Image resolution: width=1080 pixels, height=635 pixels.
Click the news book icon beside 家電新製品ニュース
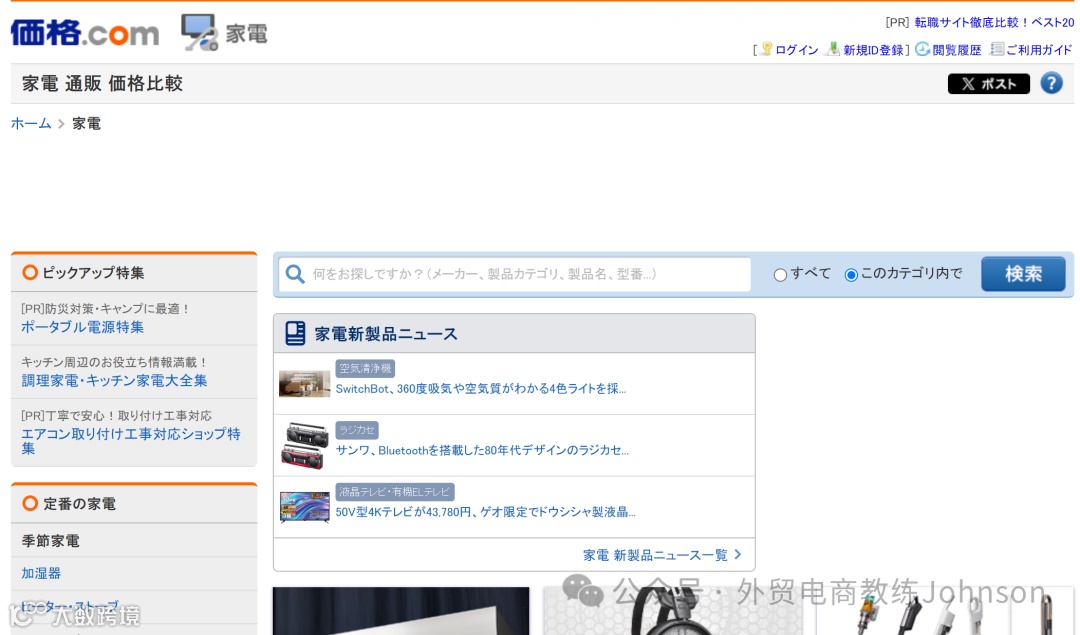coord(295,333)
